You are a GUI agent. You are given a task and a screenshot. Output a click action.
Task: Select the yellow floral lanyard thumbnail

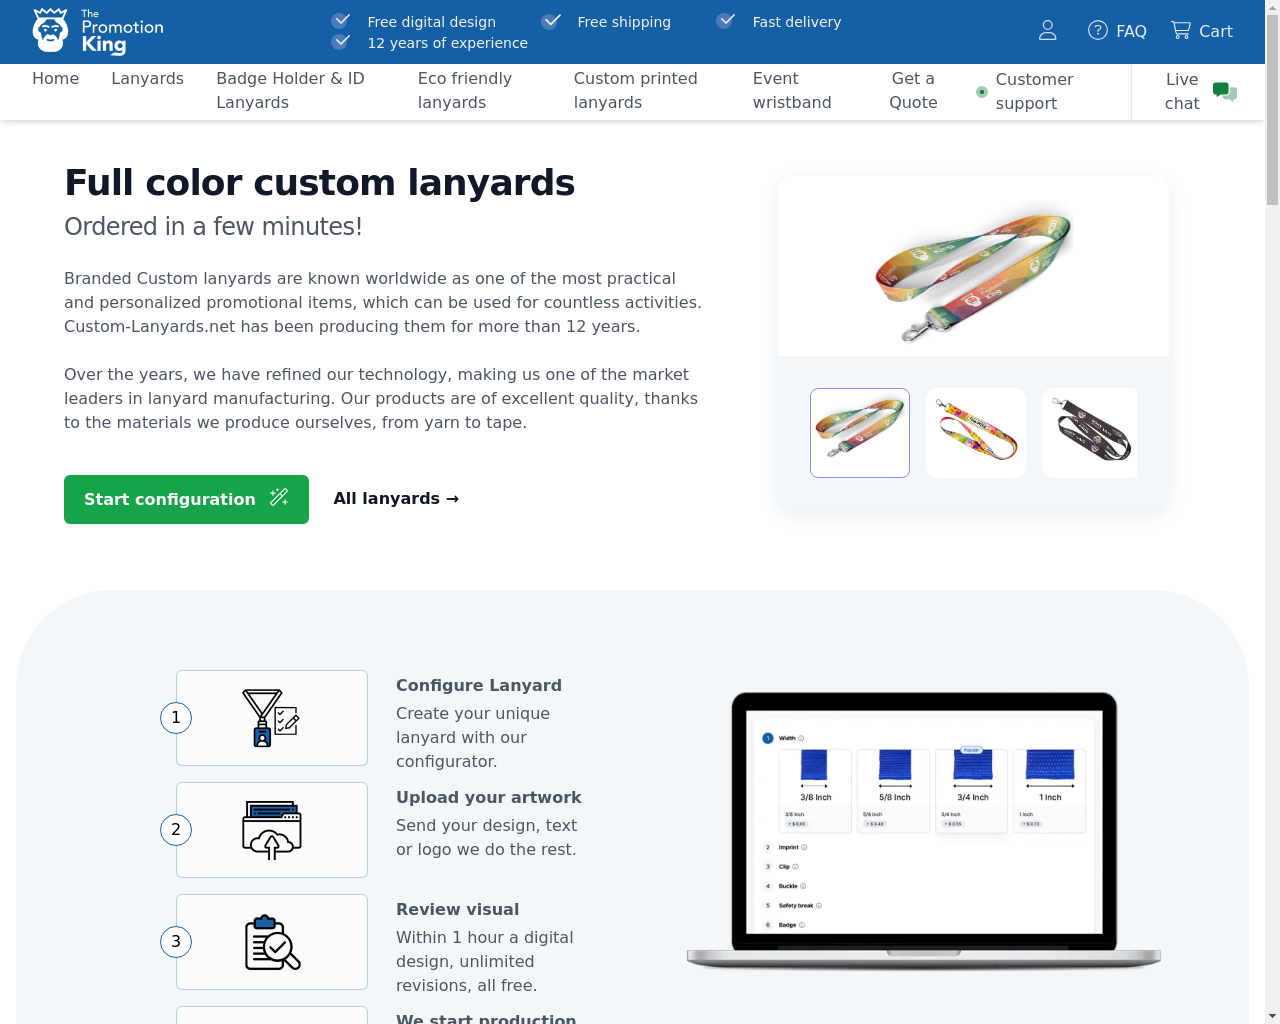pyautogui.click(x=975, y=433)
